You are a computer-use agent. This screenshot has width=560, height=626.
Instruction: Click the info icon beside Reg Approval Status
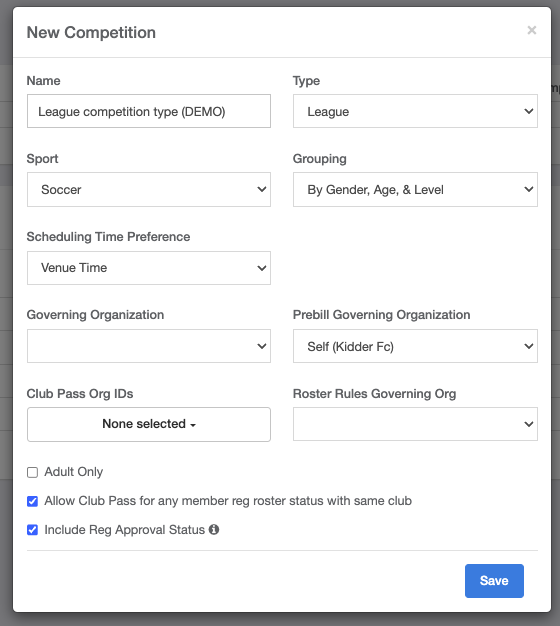(214, 529)
